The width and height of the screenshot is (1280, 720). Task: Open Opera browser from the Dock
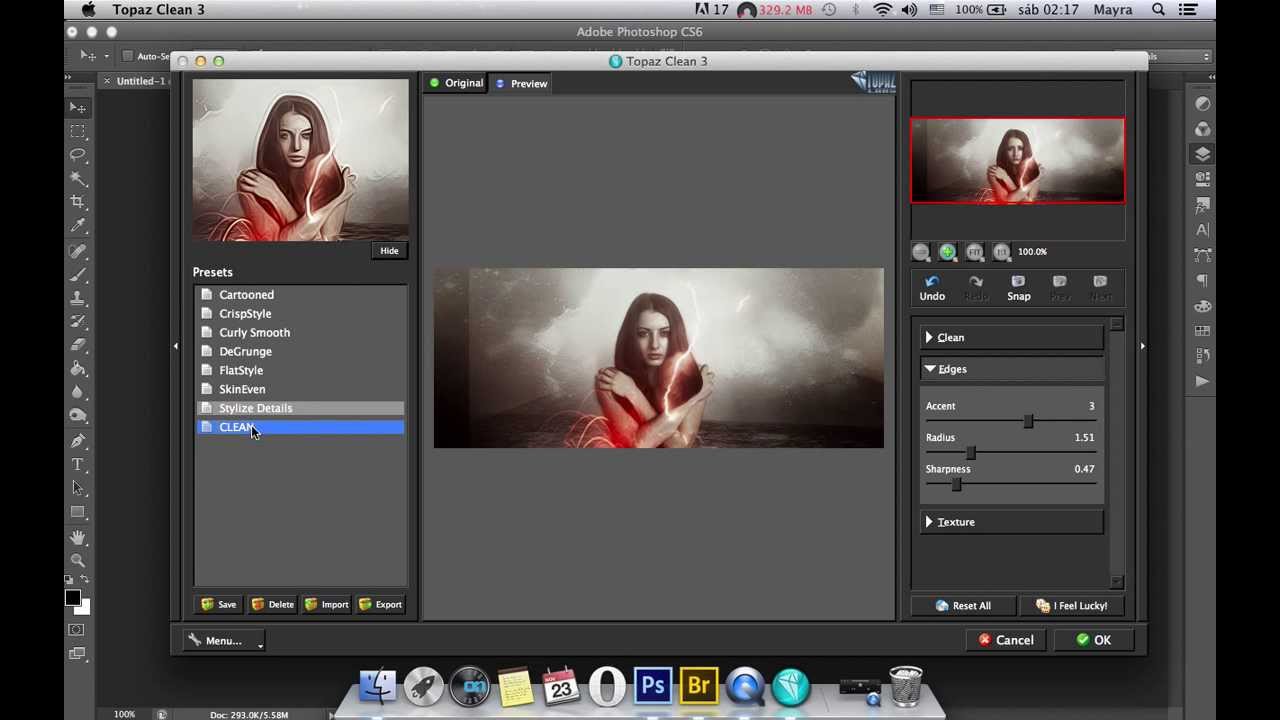(607, 687)
